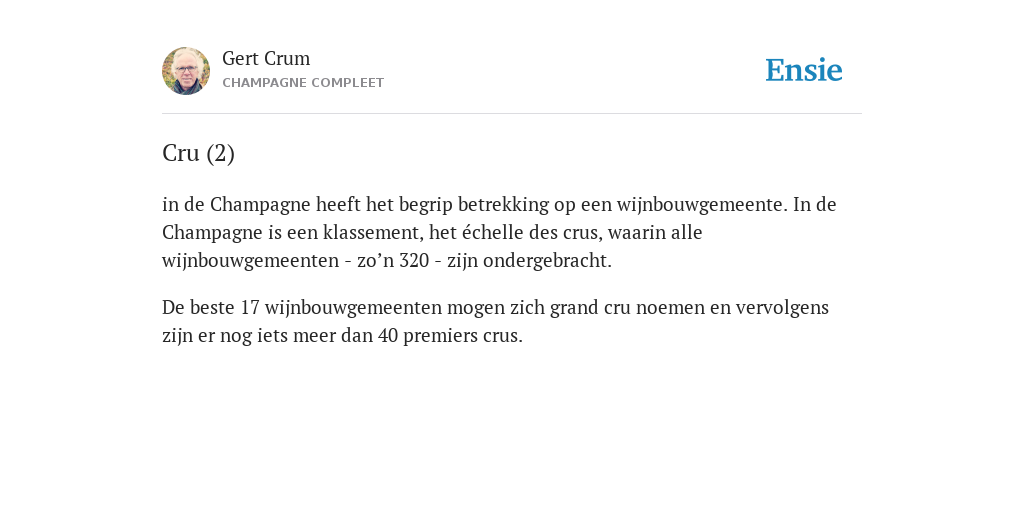Click the horizontal divider line below header
This screenshot has width=1024, height=512.
point(512,114)
